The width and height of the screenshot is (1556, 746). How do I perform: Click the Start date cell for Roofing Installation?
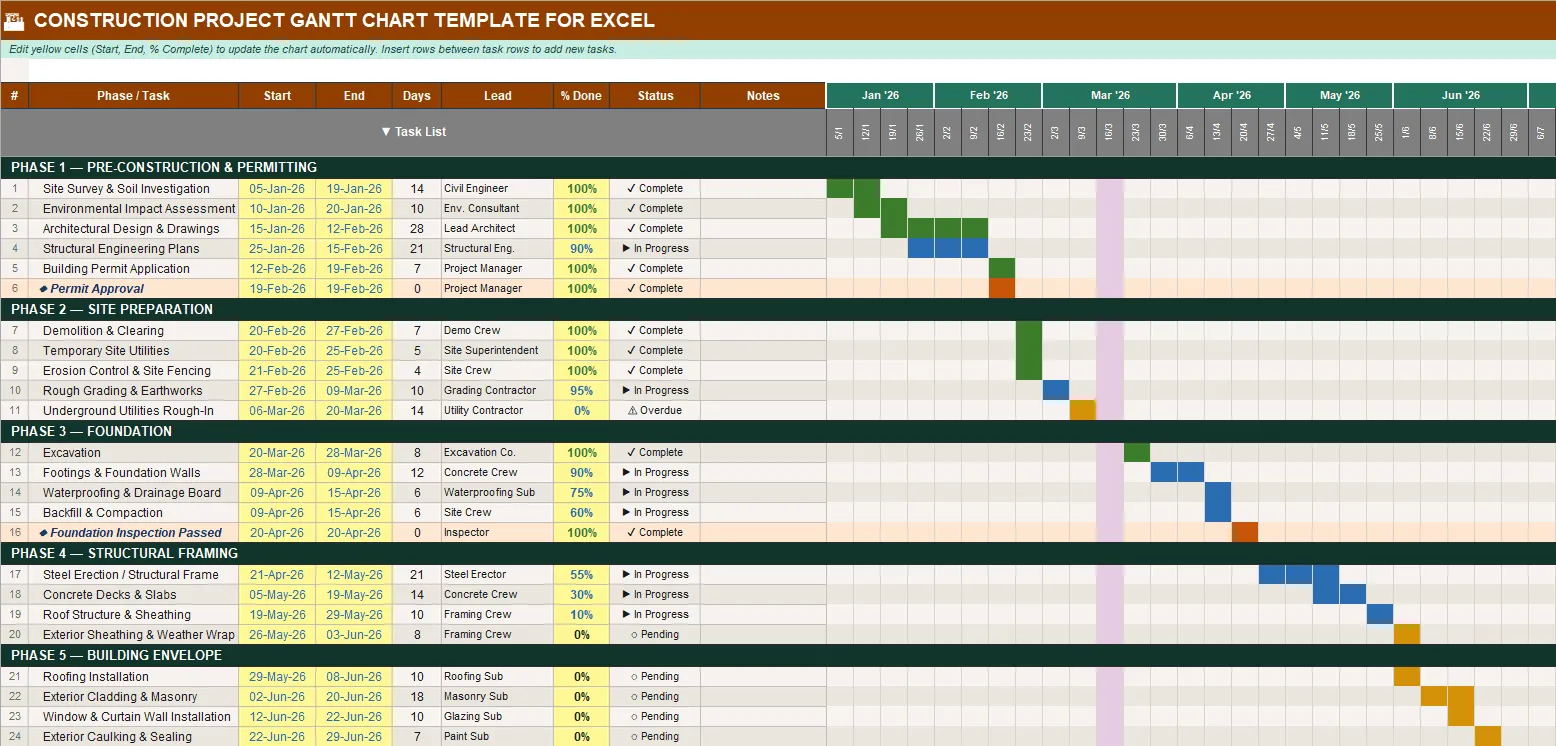point(277,676)
